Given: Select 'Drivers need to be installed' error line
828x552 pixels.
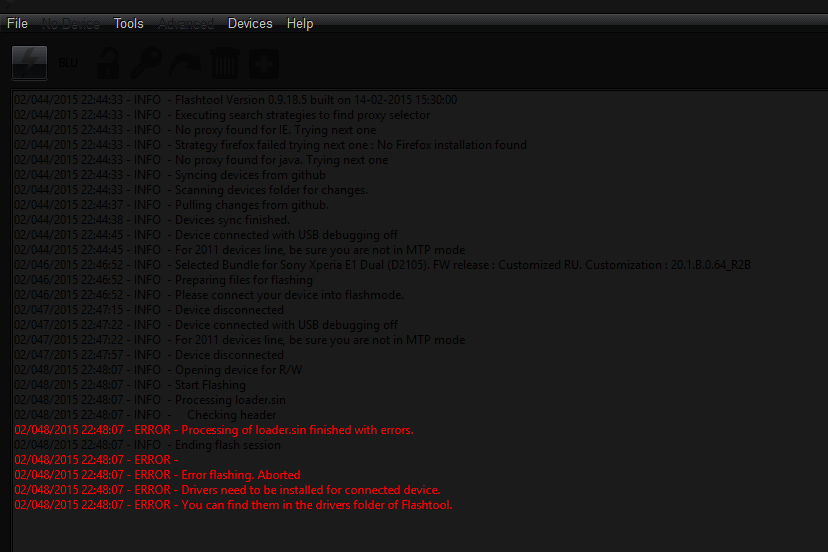Looking at the screenshot, I should [x=228, y=490].
